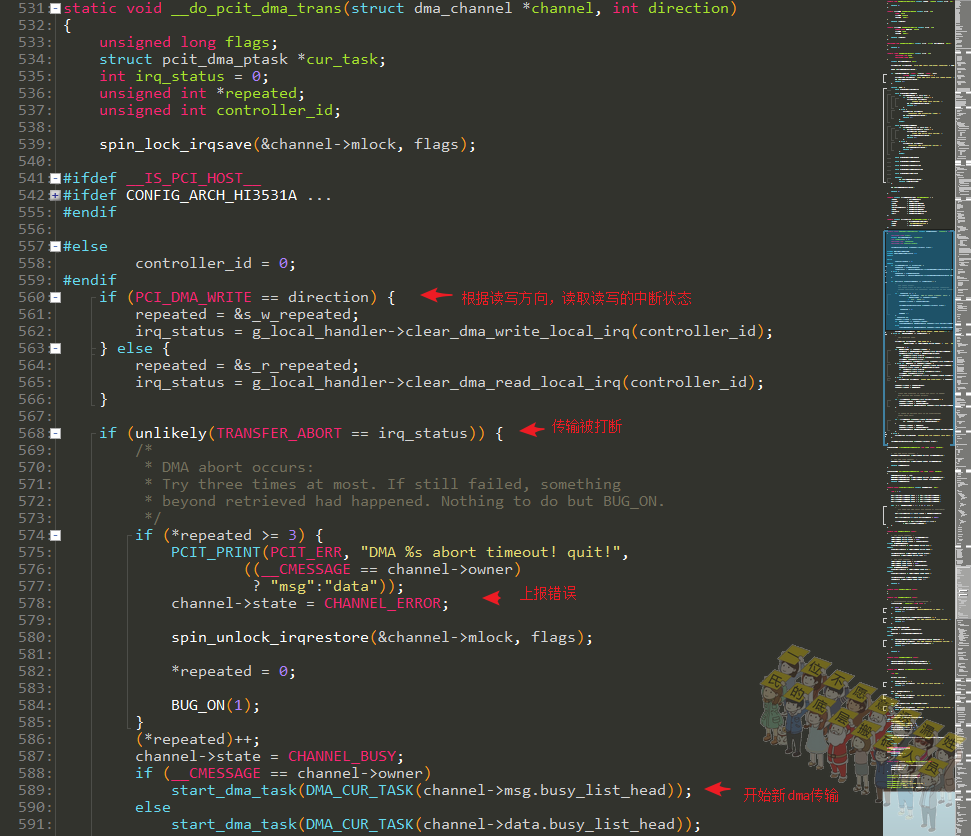Click the #endif directive on line 555
The width and height of the screenshot is (971, 836).
click(x=90, y=212)
